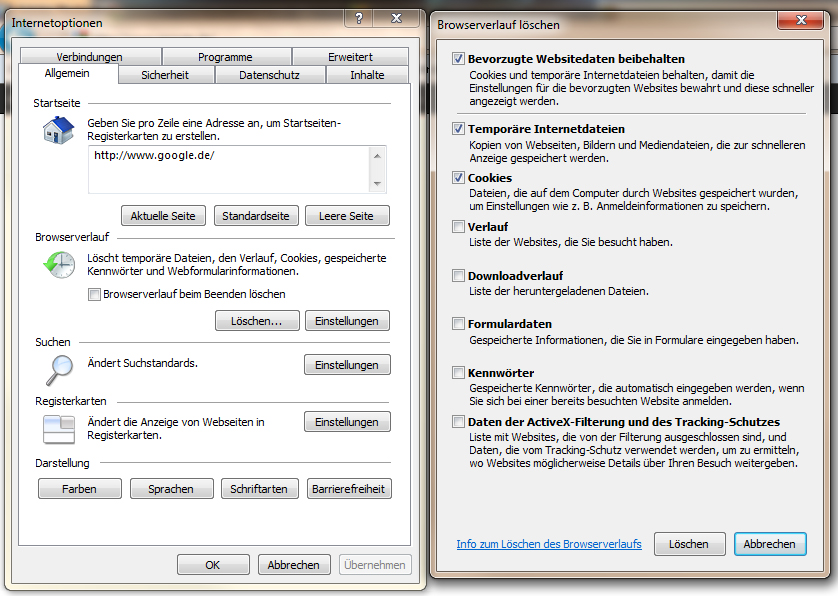Screen dimensions: 838x596
Task: Click the house icon in Startseite section
Action: click(57, 130)
